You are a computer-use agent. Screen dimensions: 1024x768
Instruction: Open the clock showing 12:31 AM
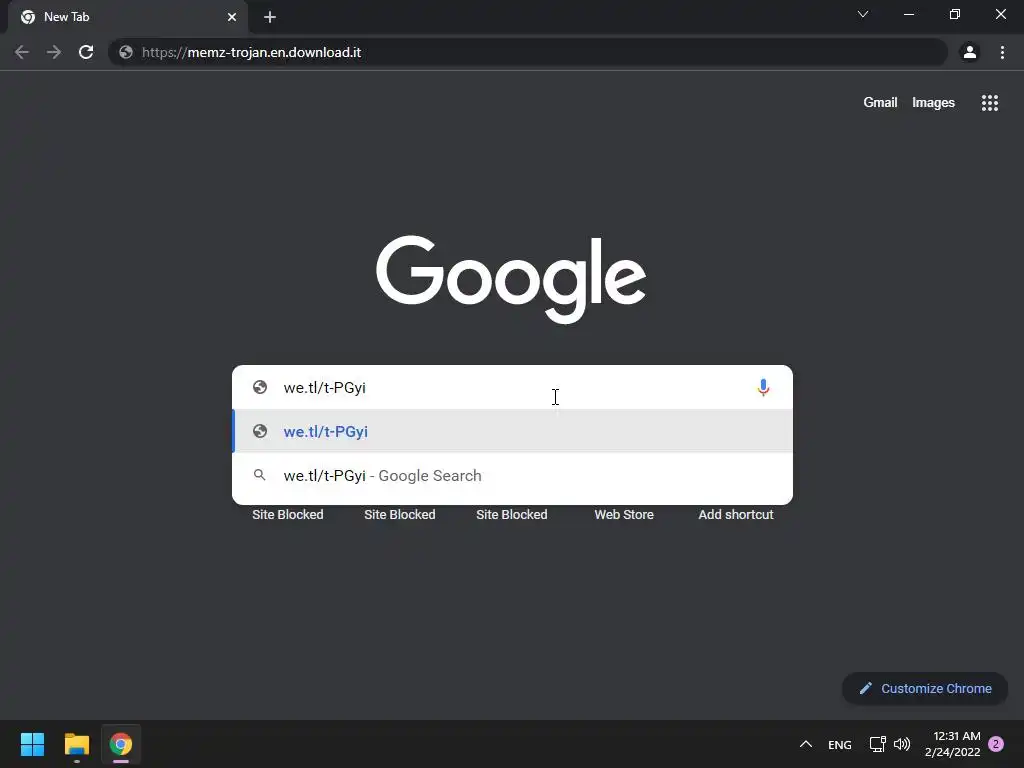953,744
